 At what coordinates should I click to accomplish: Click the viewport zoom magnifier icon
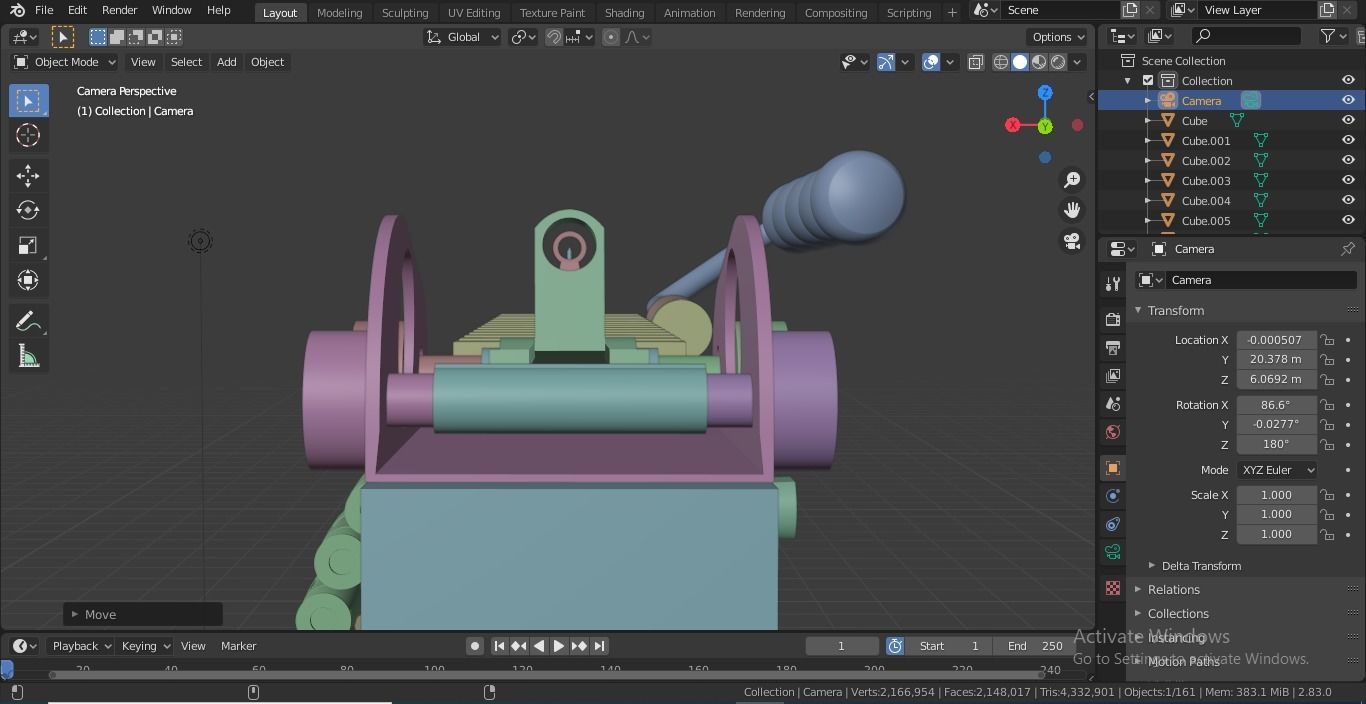pos(1072,180)
